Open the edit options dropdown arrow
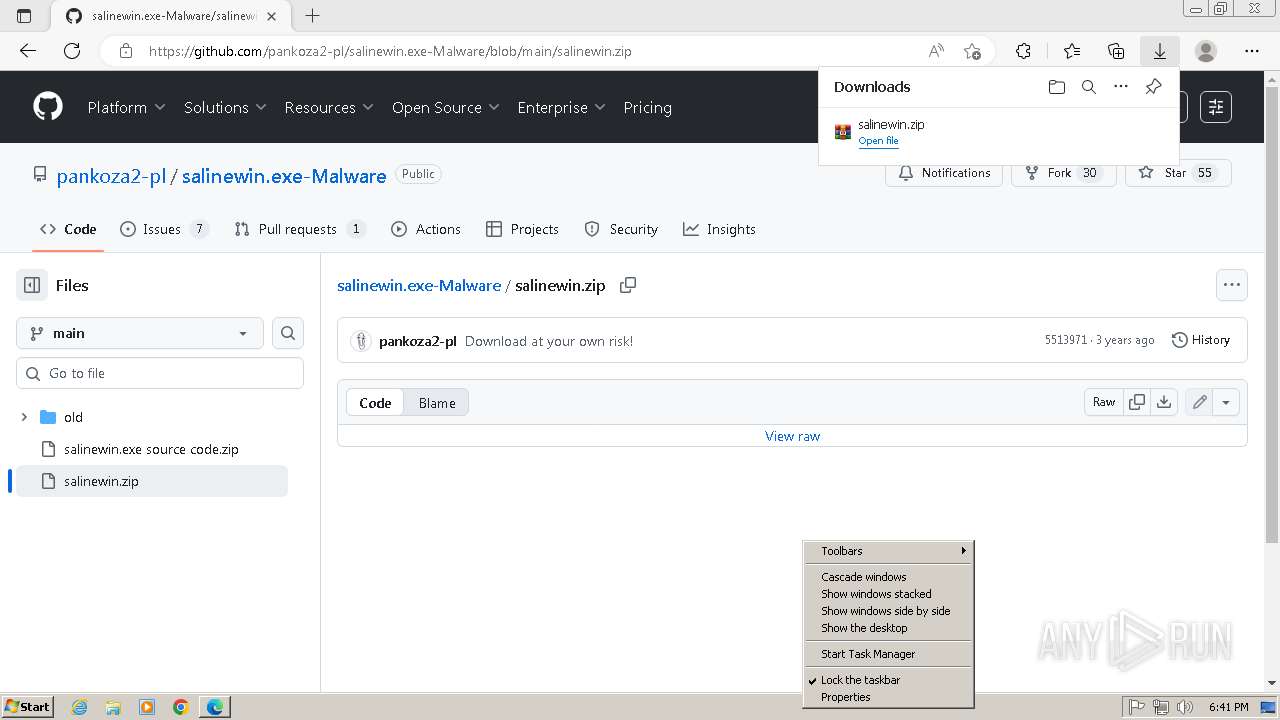This screenshot has height=720, width=1280. (1226, 402)
